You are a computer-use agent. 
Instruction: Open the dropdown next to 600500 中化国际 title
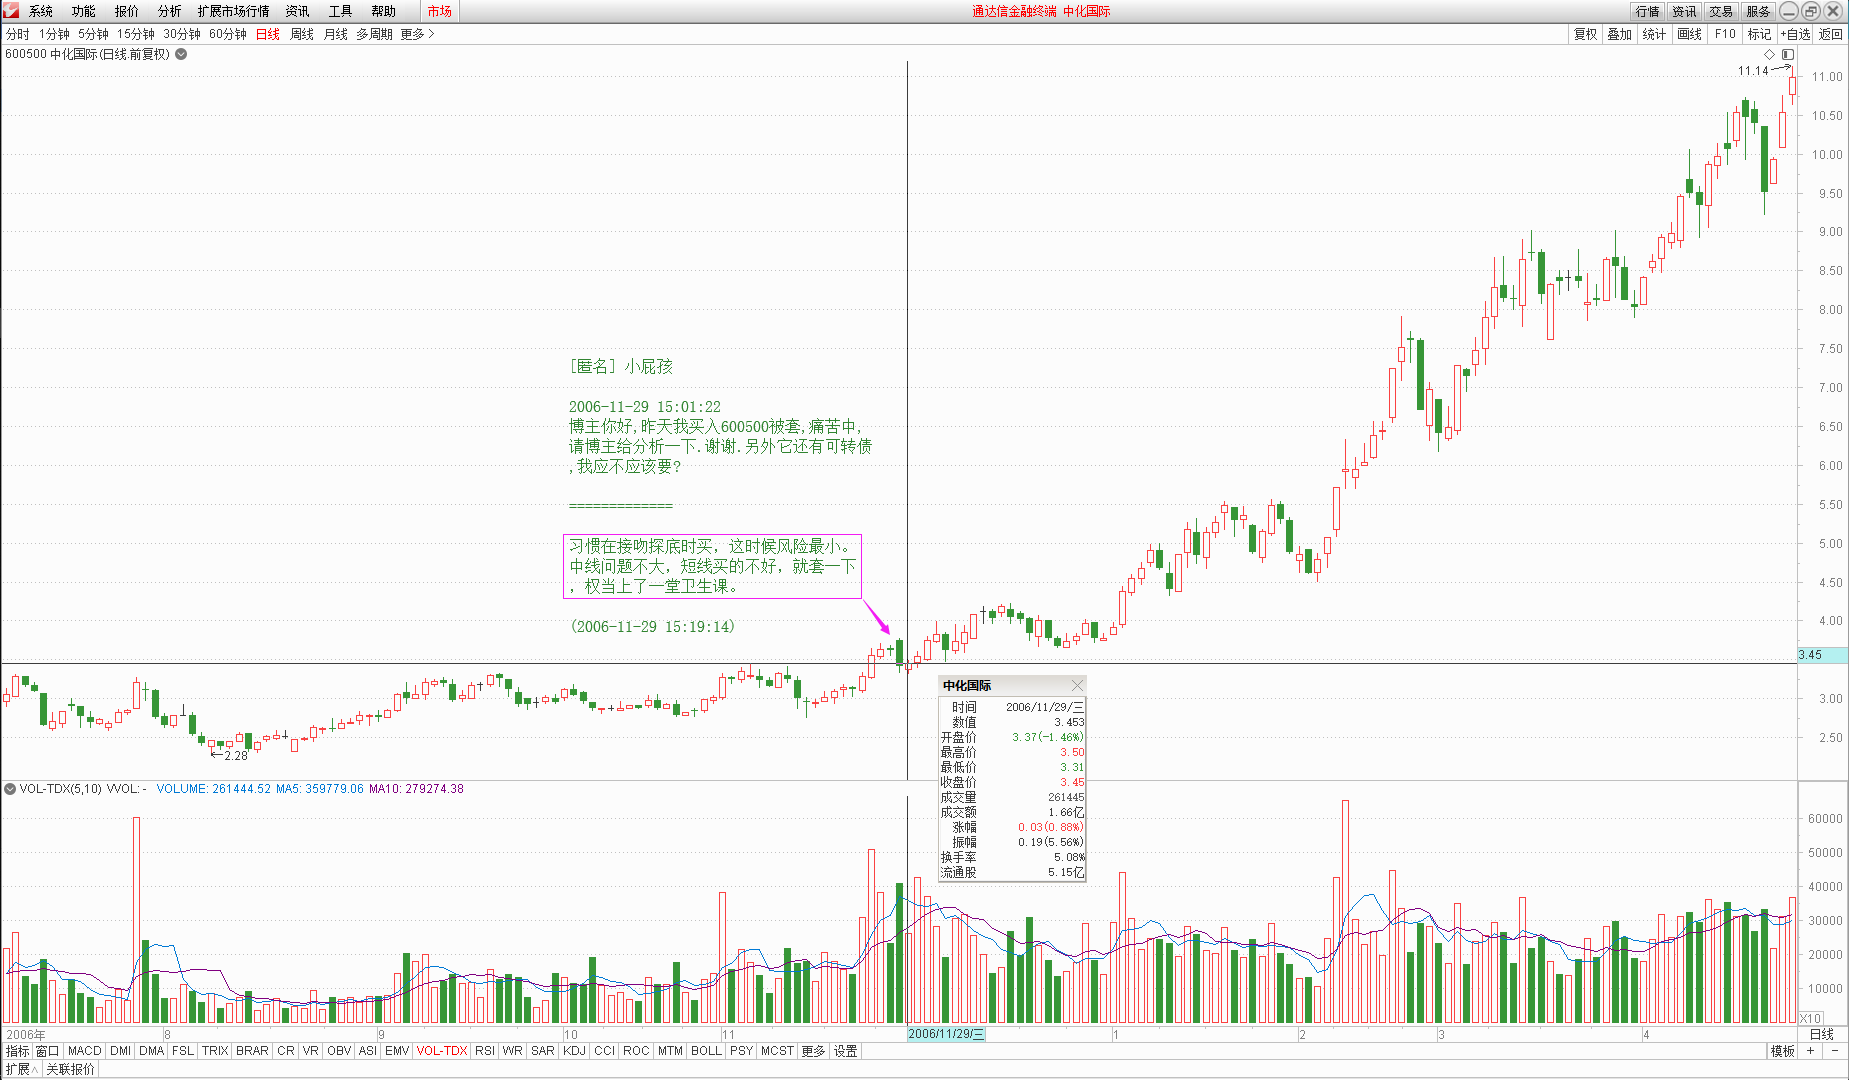(181, 54)
